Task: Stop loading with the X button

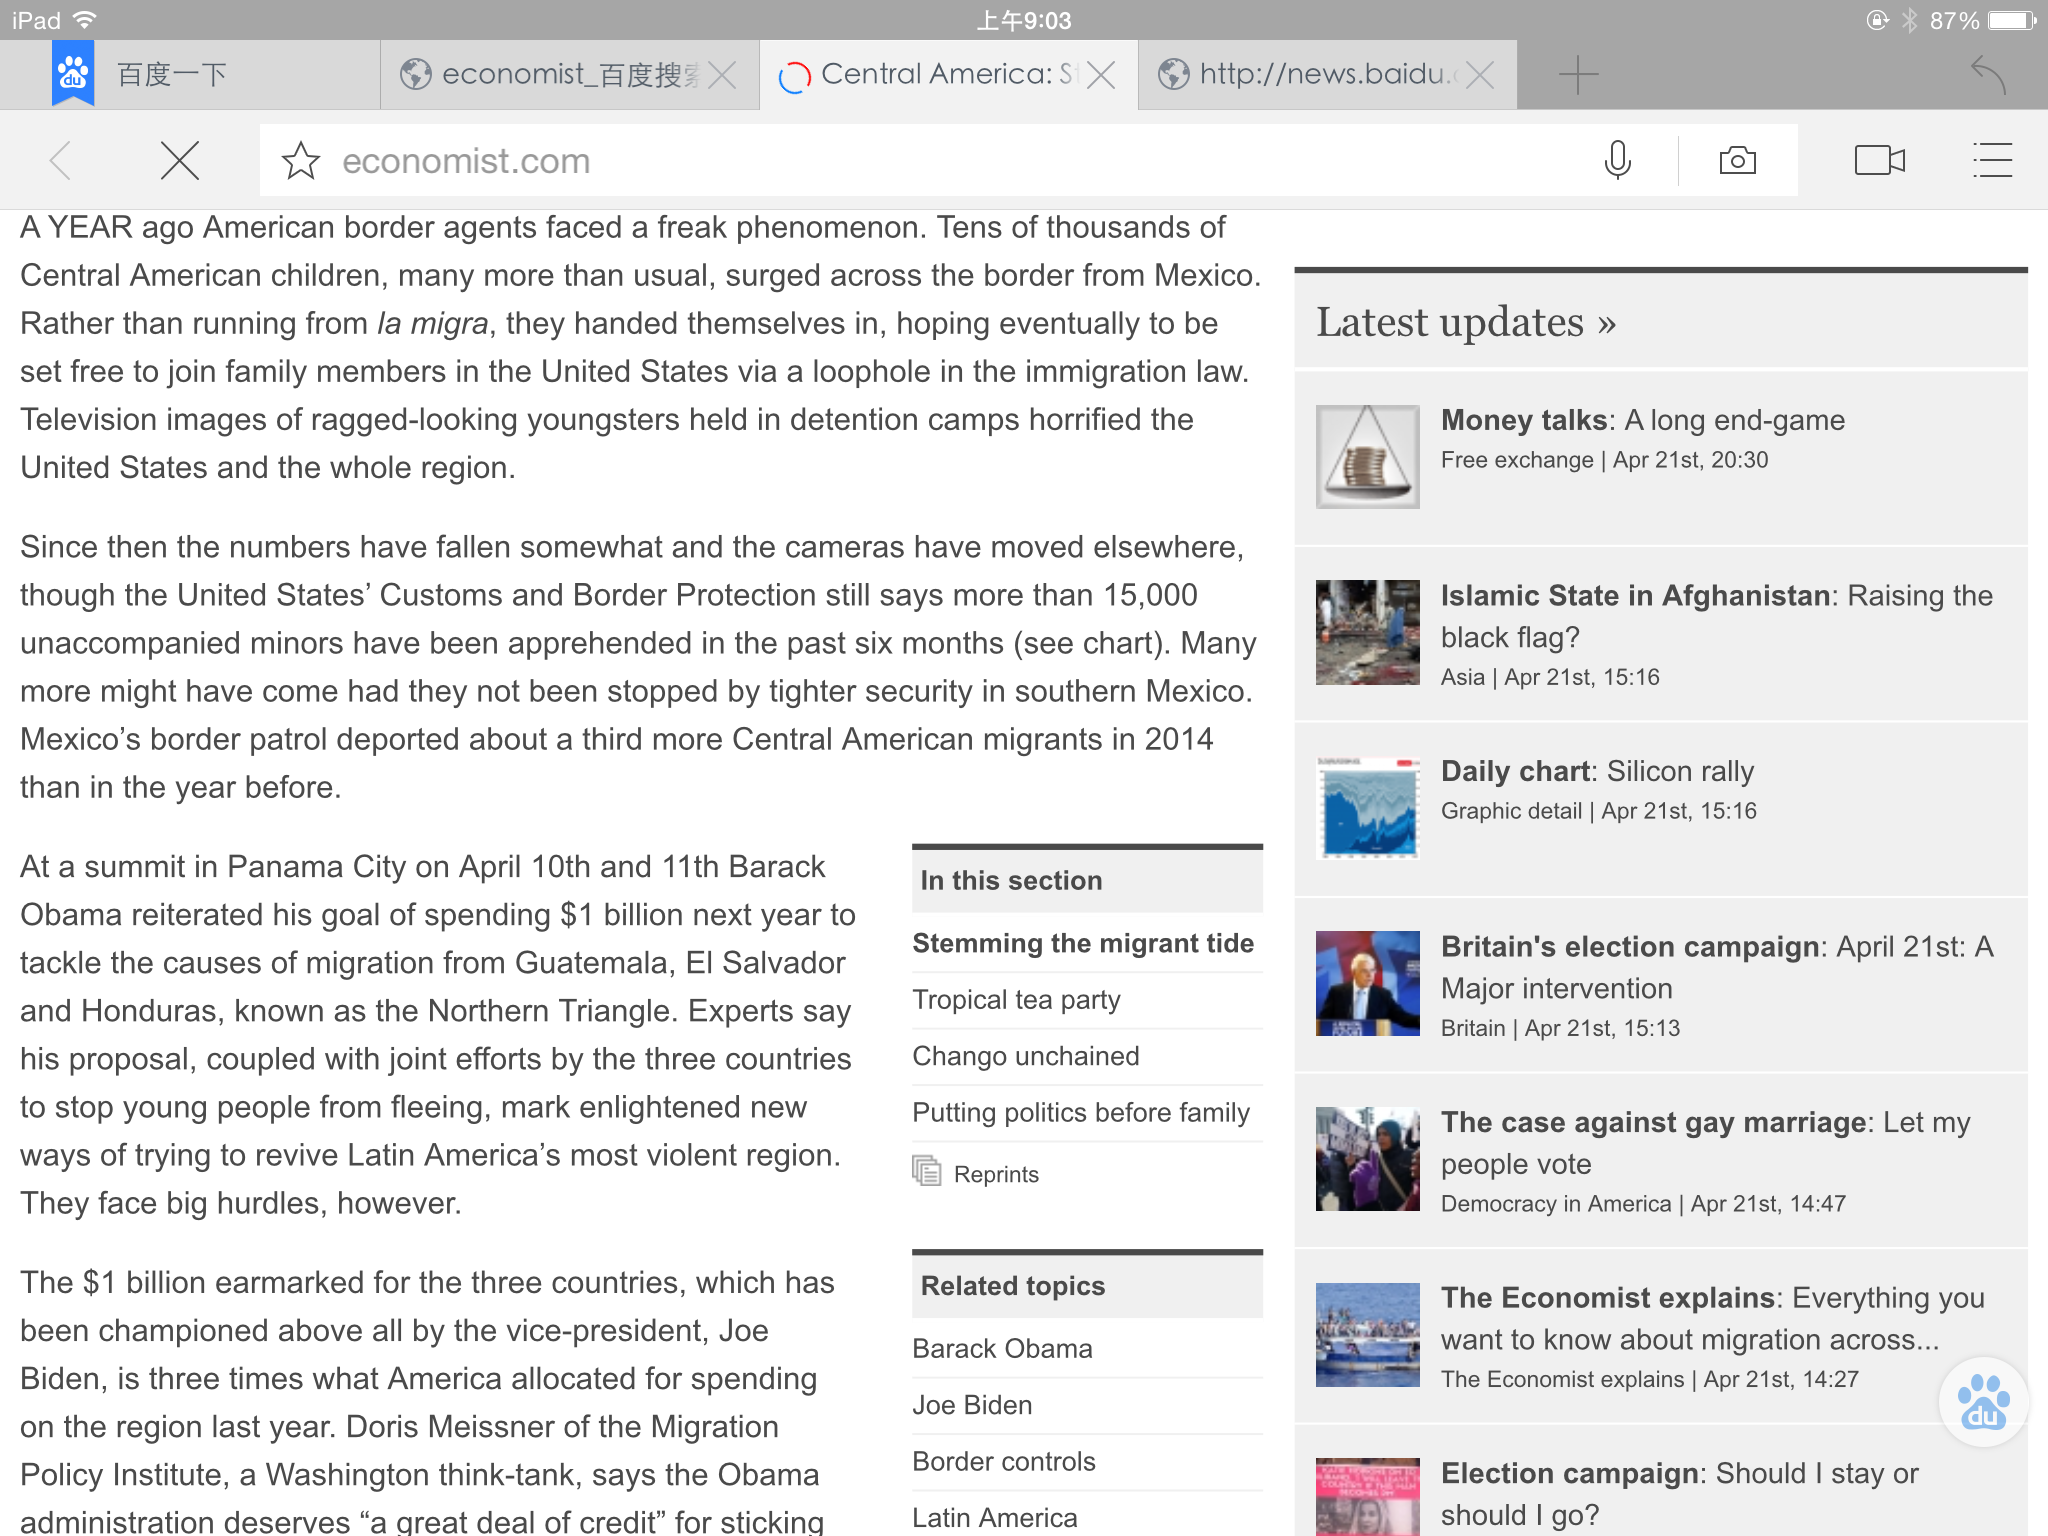Action: tap(180, 160)
